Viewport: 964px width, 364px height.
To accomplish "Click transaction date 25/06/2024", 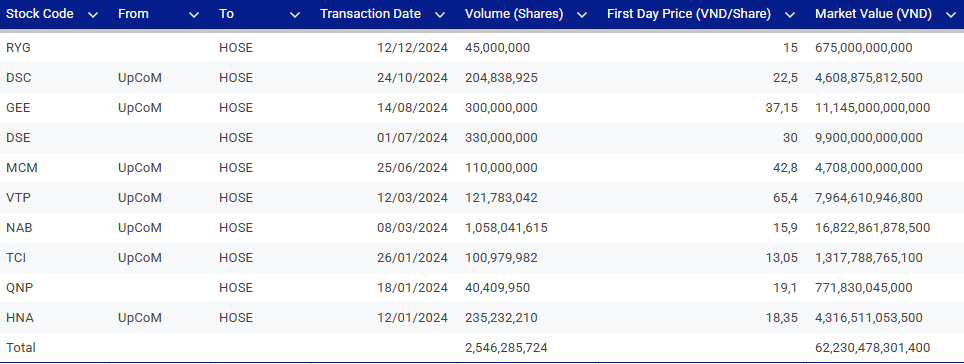I will coord(413,168).
